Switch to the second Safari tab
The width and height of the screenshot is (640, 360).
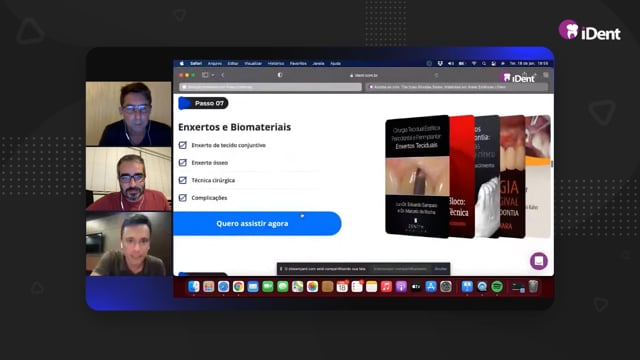pos(456,87)
